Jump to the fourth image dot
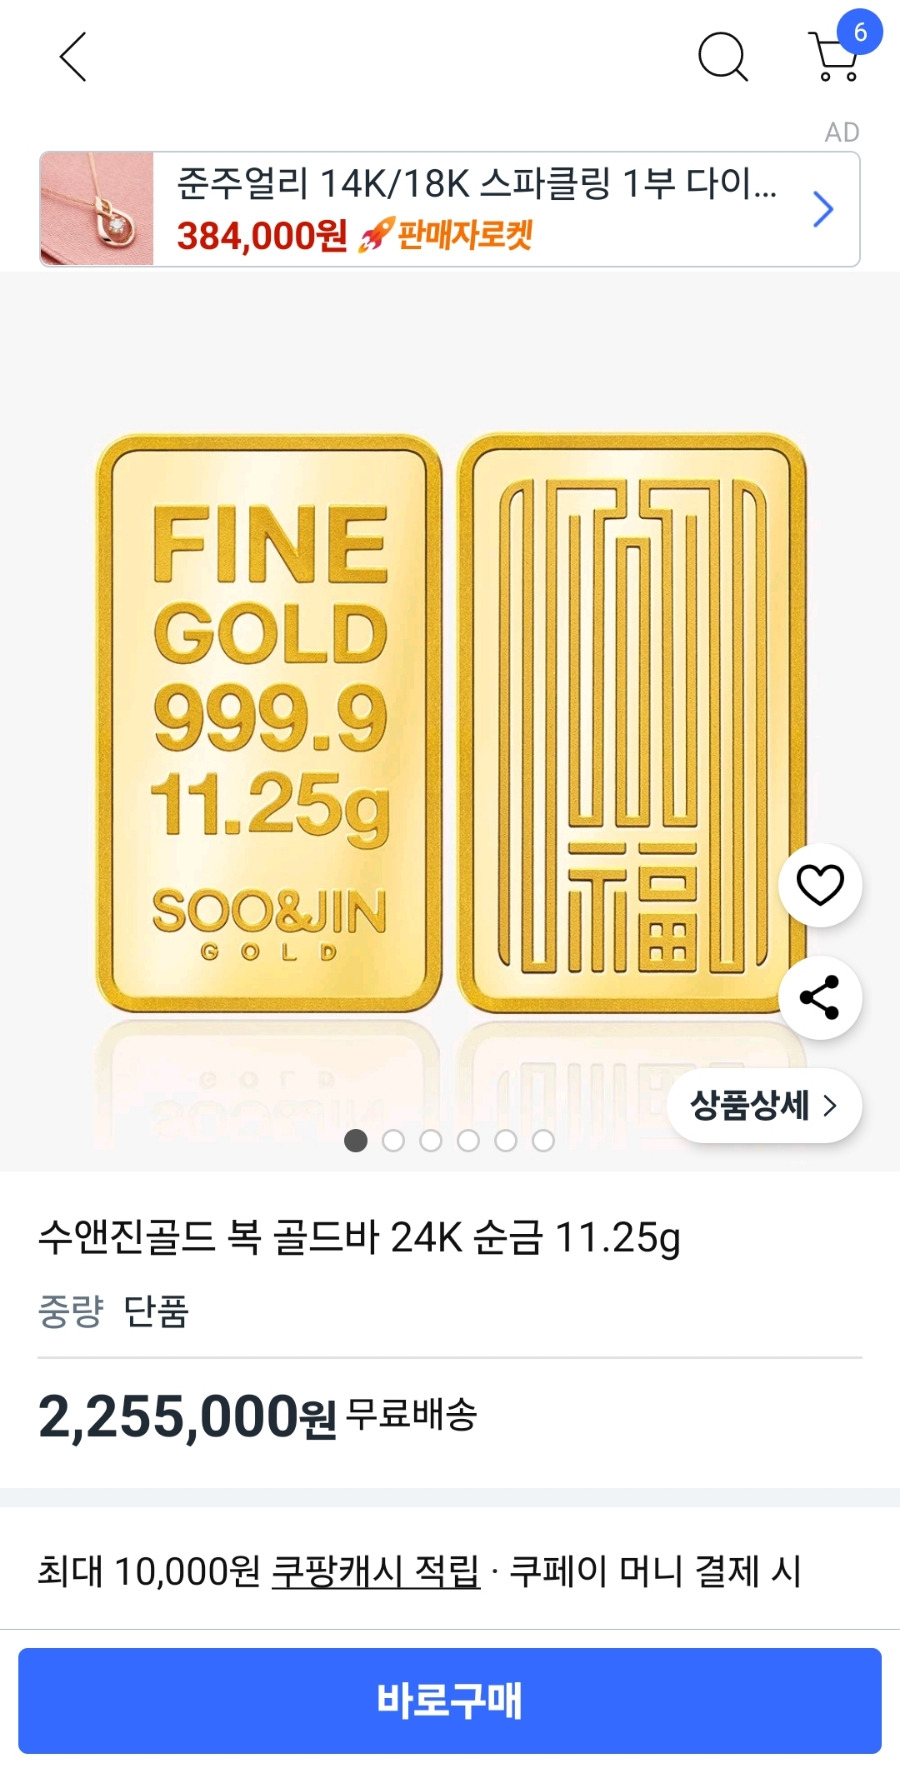This screenshot has width=900, height=1773. tap(468, 1141)
